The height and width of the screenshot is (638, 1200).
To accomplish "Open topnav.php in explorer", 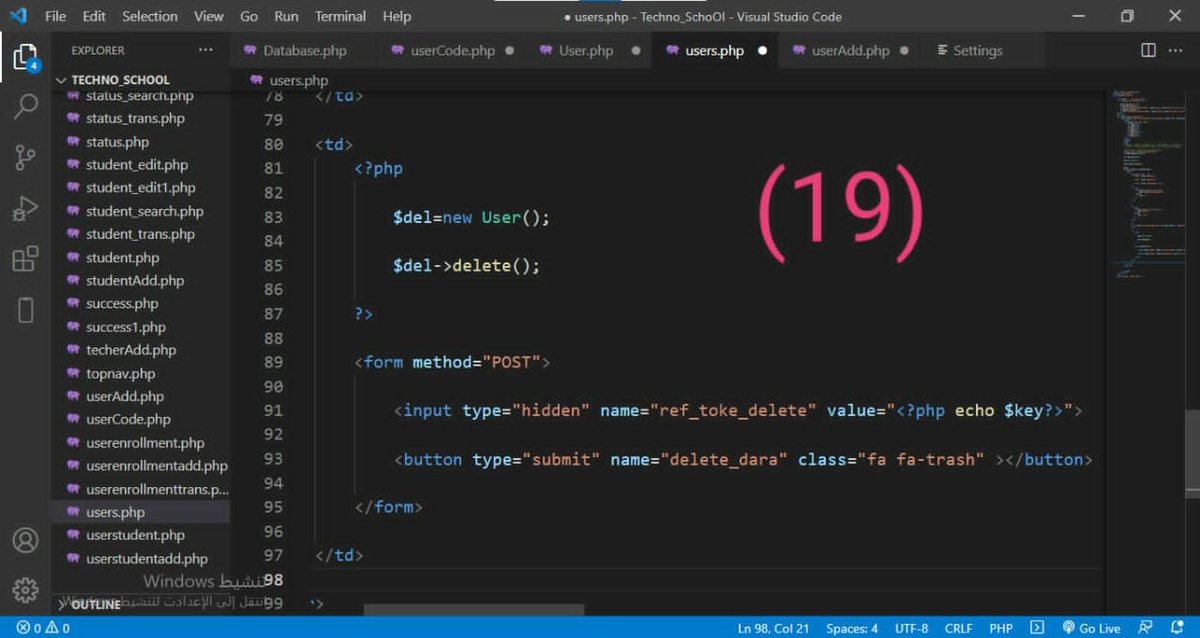I will click(120, 373).
